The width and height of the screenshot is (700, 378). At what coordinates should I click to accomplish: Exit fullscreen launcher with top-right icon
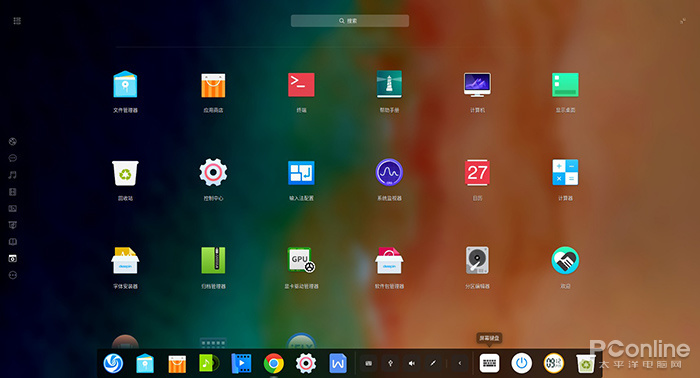click(683, 21)
